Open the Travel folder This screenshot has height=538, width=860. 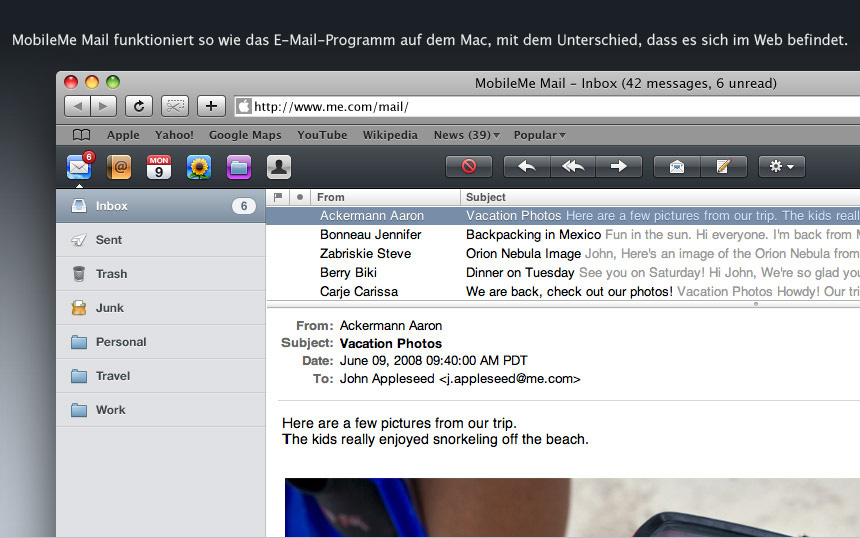[x=161, y=376]
